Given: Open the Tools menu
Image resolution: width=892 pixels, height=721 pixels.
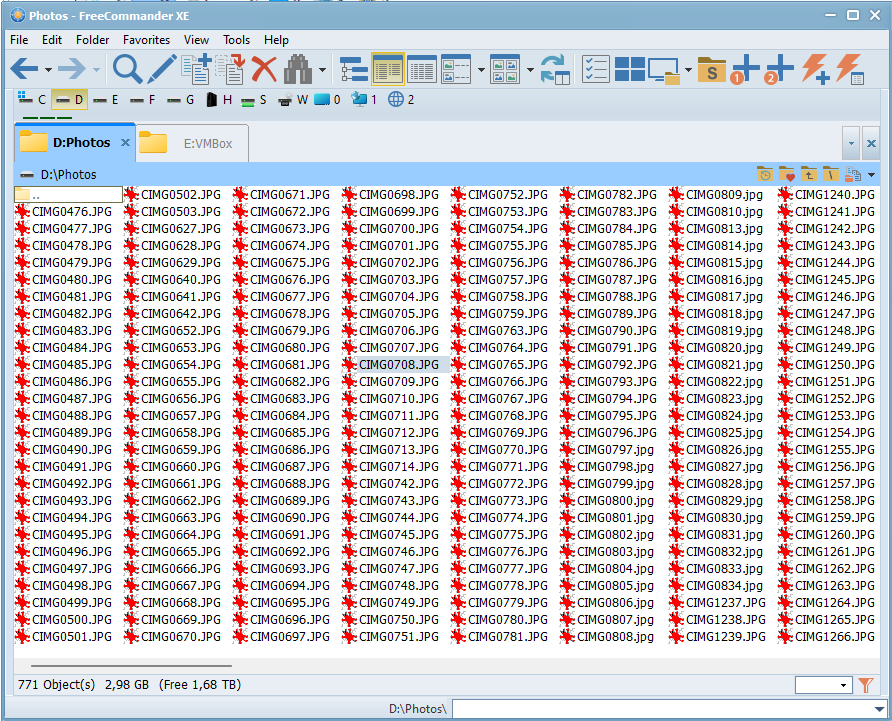Looking at the screenshot, I should [x=236, y=40].
